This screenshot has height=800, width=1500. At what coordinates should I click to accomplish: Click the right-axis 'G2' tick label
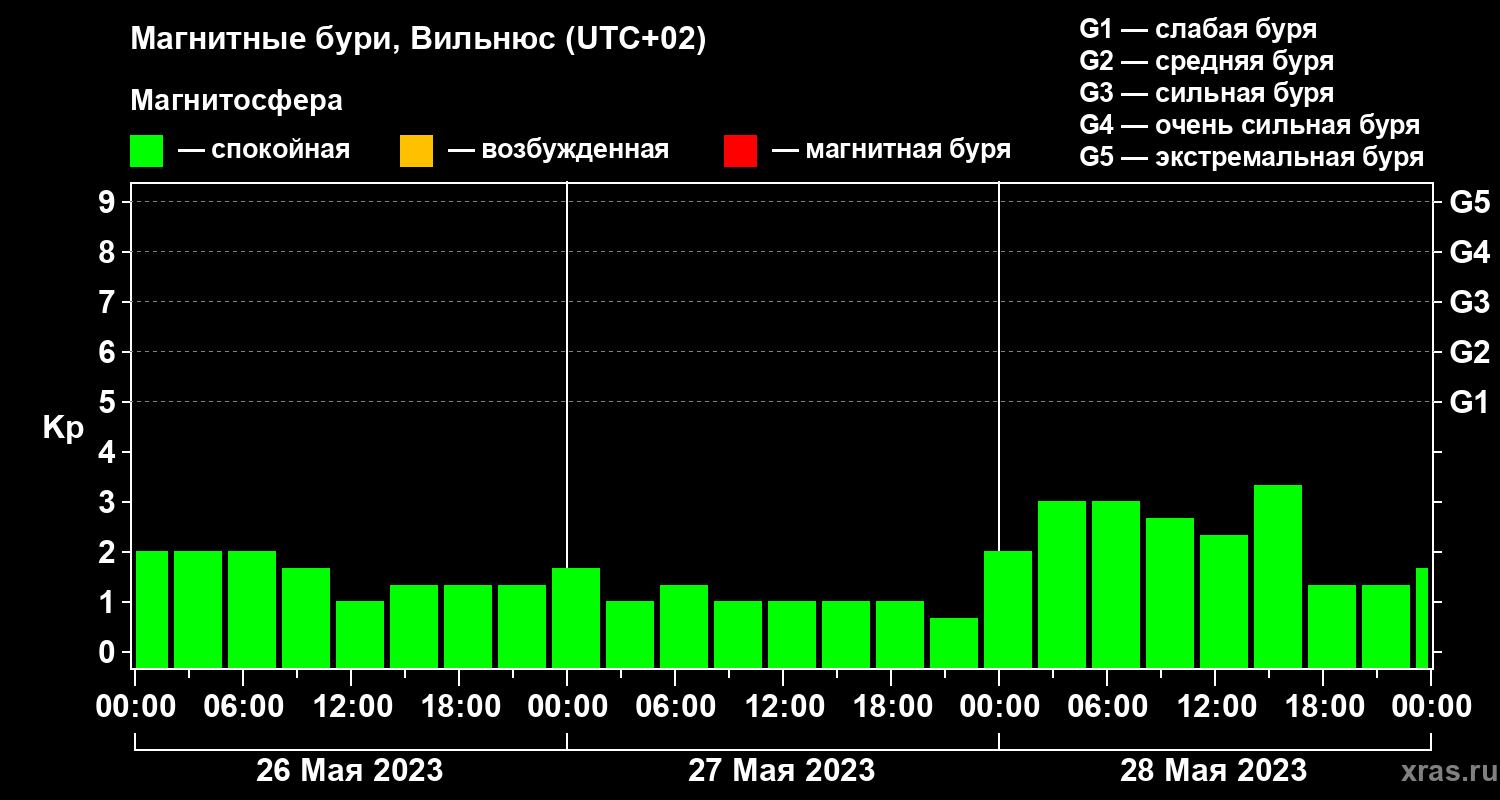pos(1469,352)
